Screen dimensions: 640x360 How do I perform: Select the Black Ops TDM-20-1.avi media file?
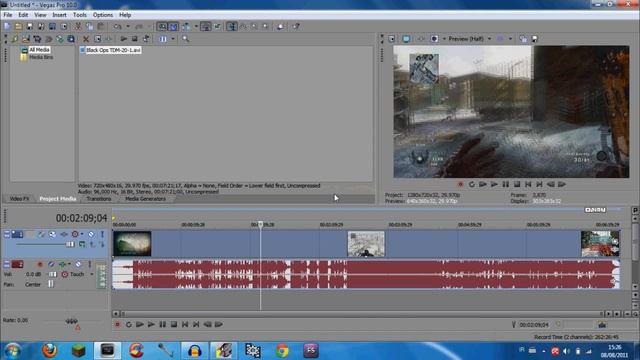click(113, 50)
